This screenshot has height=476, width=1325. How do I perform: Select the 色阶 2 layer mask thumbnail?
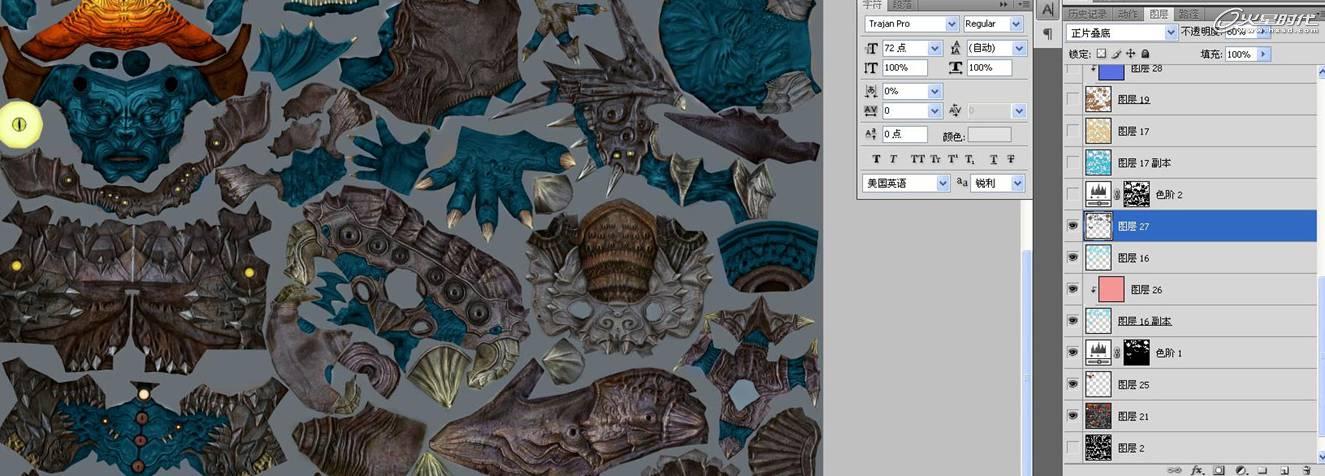[1135, 194]
